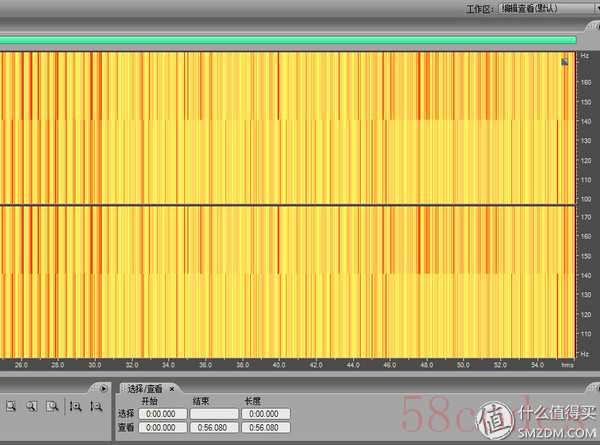
Task: Click the 结束 column header label
Action: point(201,401)
